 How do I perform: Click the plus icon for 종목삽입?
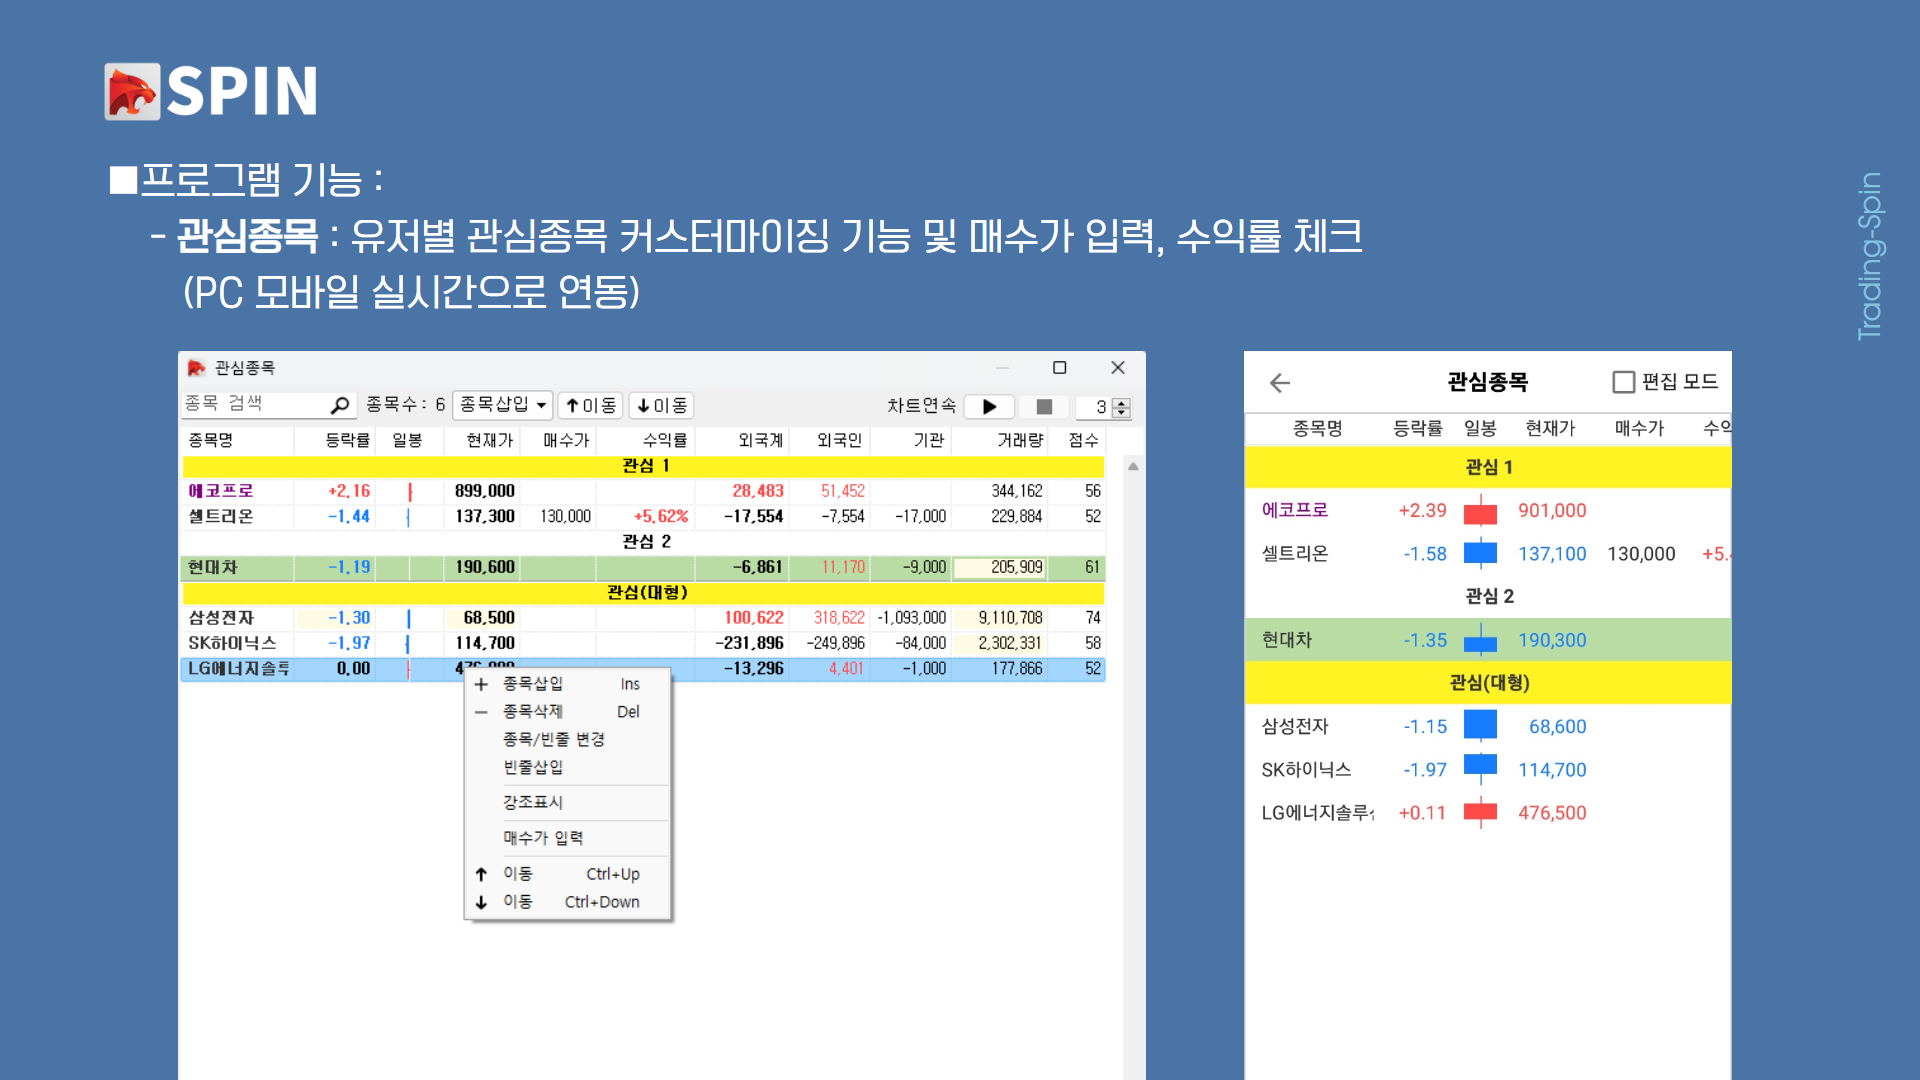(481, 684)
